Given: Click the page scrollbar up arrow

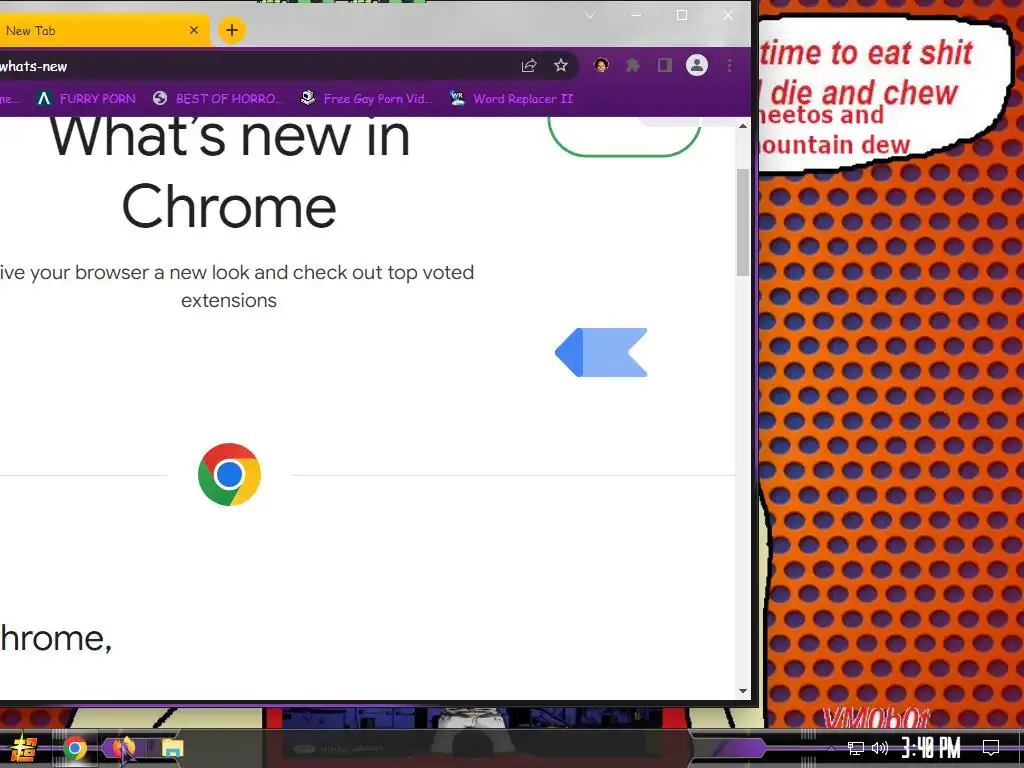Looking at the screenshot, I should pos(743,126).
